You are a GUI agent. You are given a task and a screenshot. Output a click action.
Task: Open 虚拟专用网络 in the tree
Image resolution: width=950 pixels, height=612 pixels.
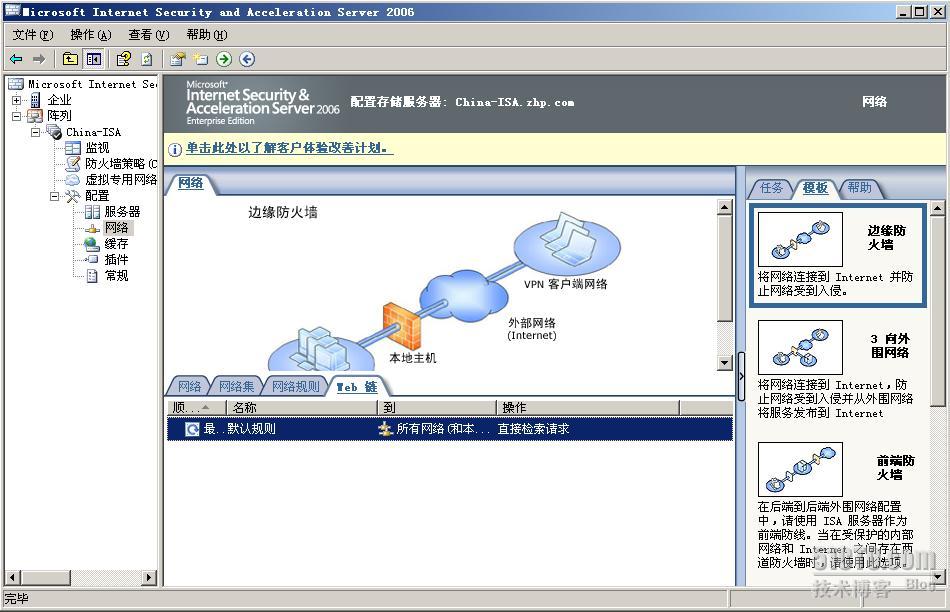pyautogui.click(x=121, y=179)
